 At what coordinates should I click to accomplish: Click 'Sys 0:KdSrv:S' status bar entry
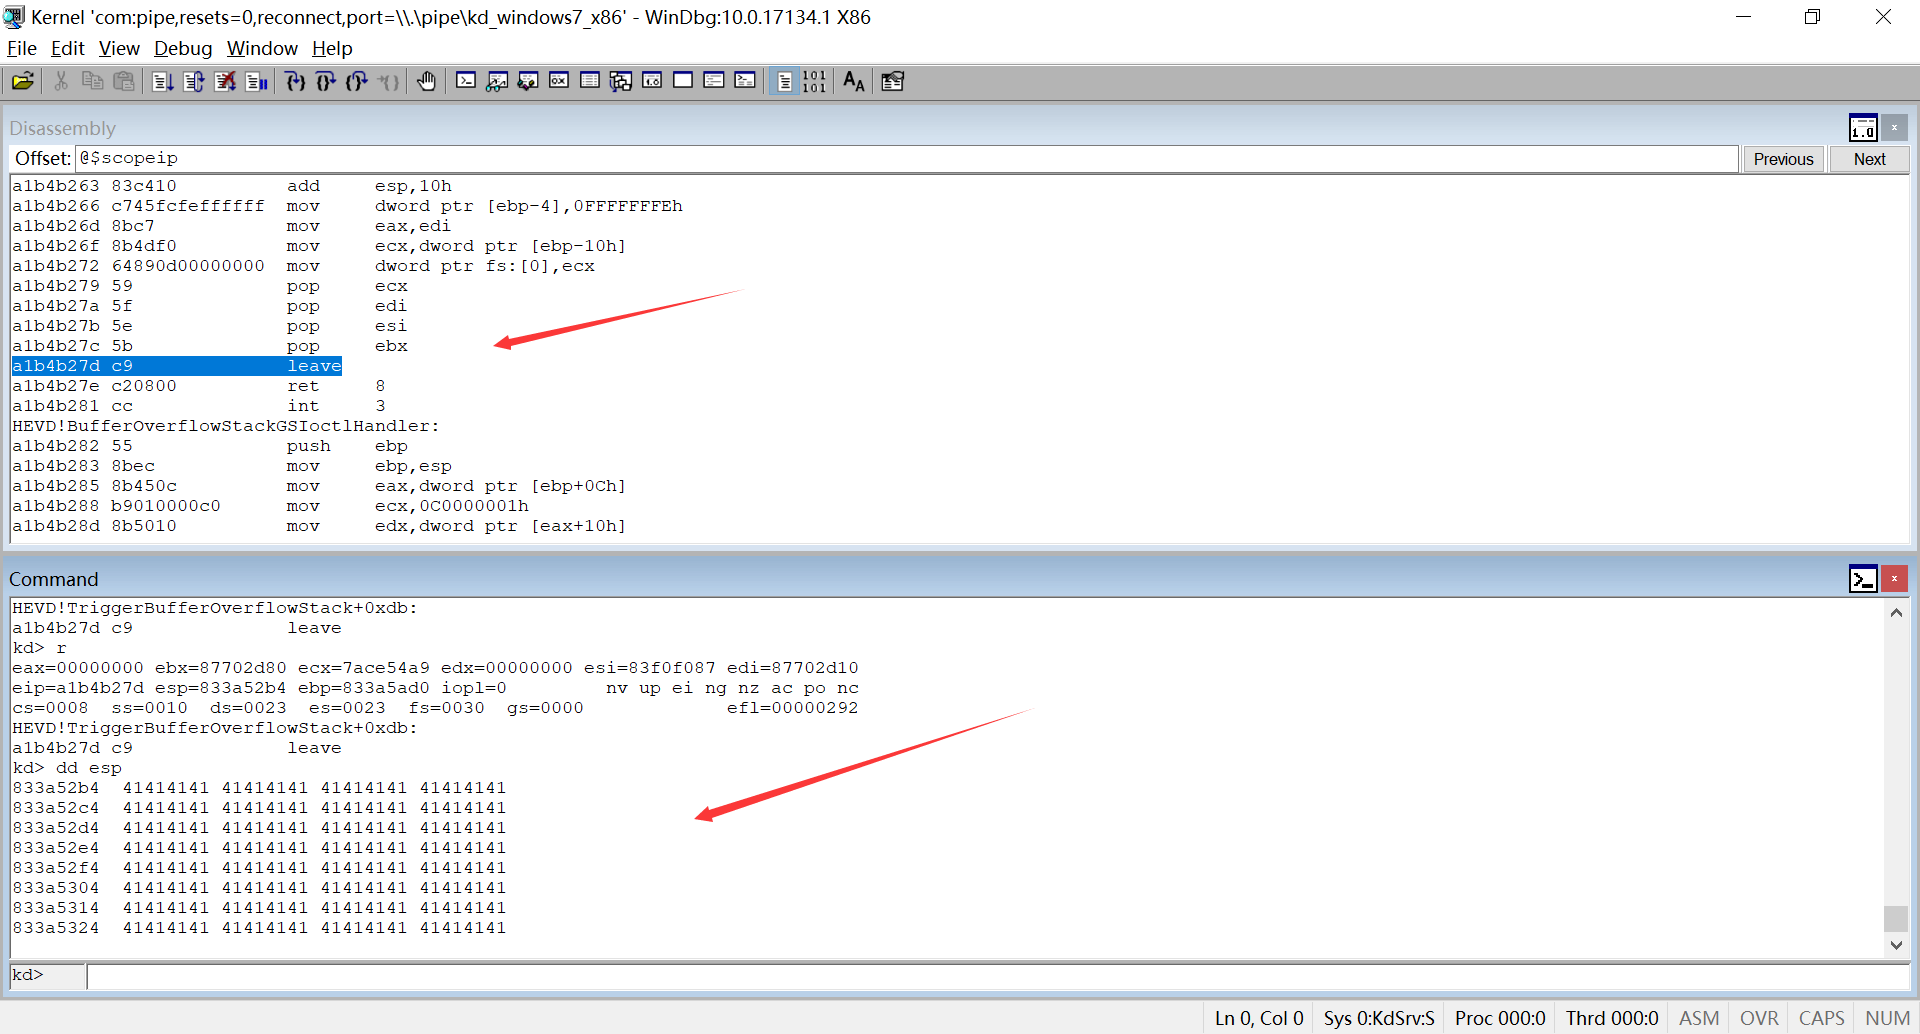tap(1379, 1018)
